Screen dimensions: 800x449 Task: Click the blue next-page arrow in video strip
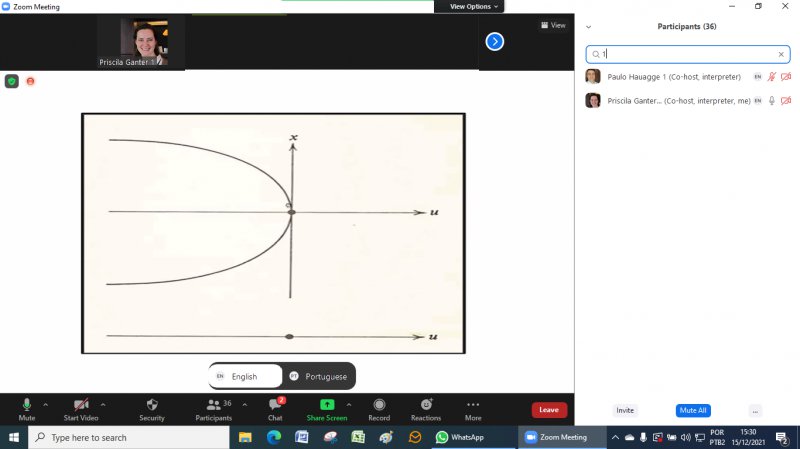click(x=494, y=41)
